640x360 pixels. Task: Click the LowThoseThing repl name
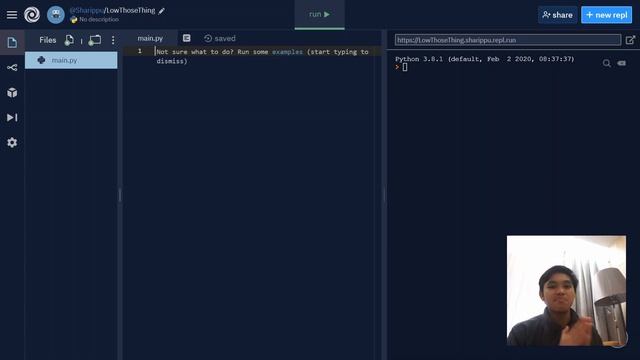131,10
